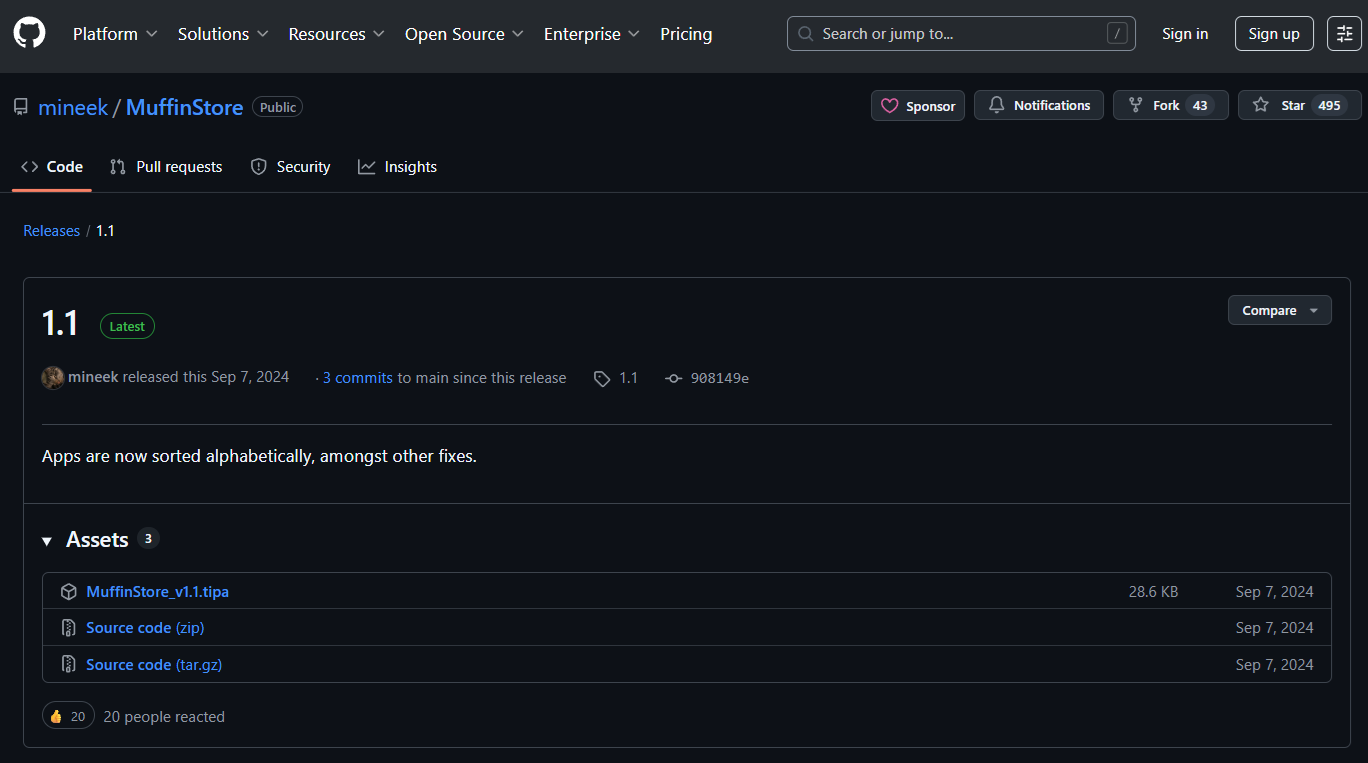1368x763 pixels.
Task: Click the 1.1 breadcrumb text
Action: pyautogui.click(x=105, y=231)
